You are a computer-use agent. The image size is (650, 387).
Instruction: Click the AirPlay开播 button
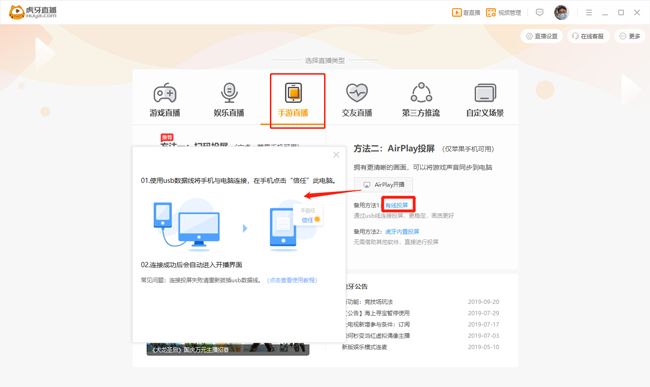[383, 184]
